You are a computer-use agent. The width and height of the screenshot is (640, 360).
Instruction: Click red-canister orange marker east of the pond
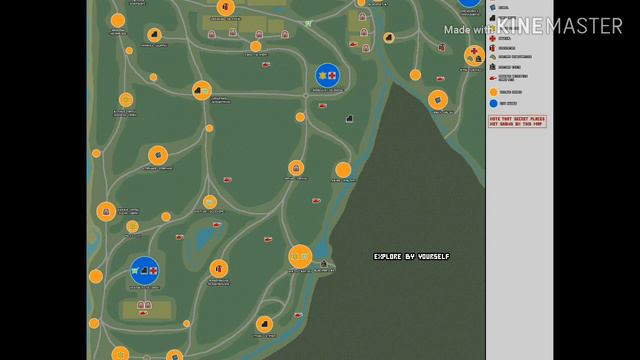[x=219, y=269]
